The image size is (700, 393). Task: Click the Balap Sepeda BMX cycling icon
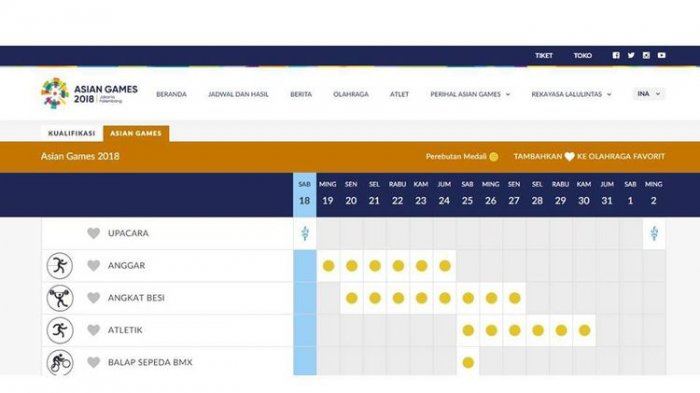coord(60,362)
